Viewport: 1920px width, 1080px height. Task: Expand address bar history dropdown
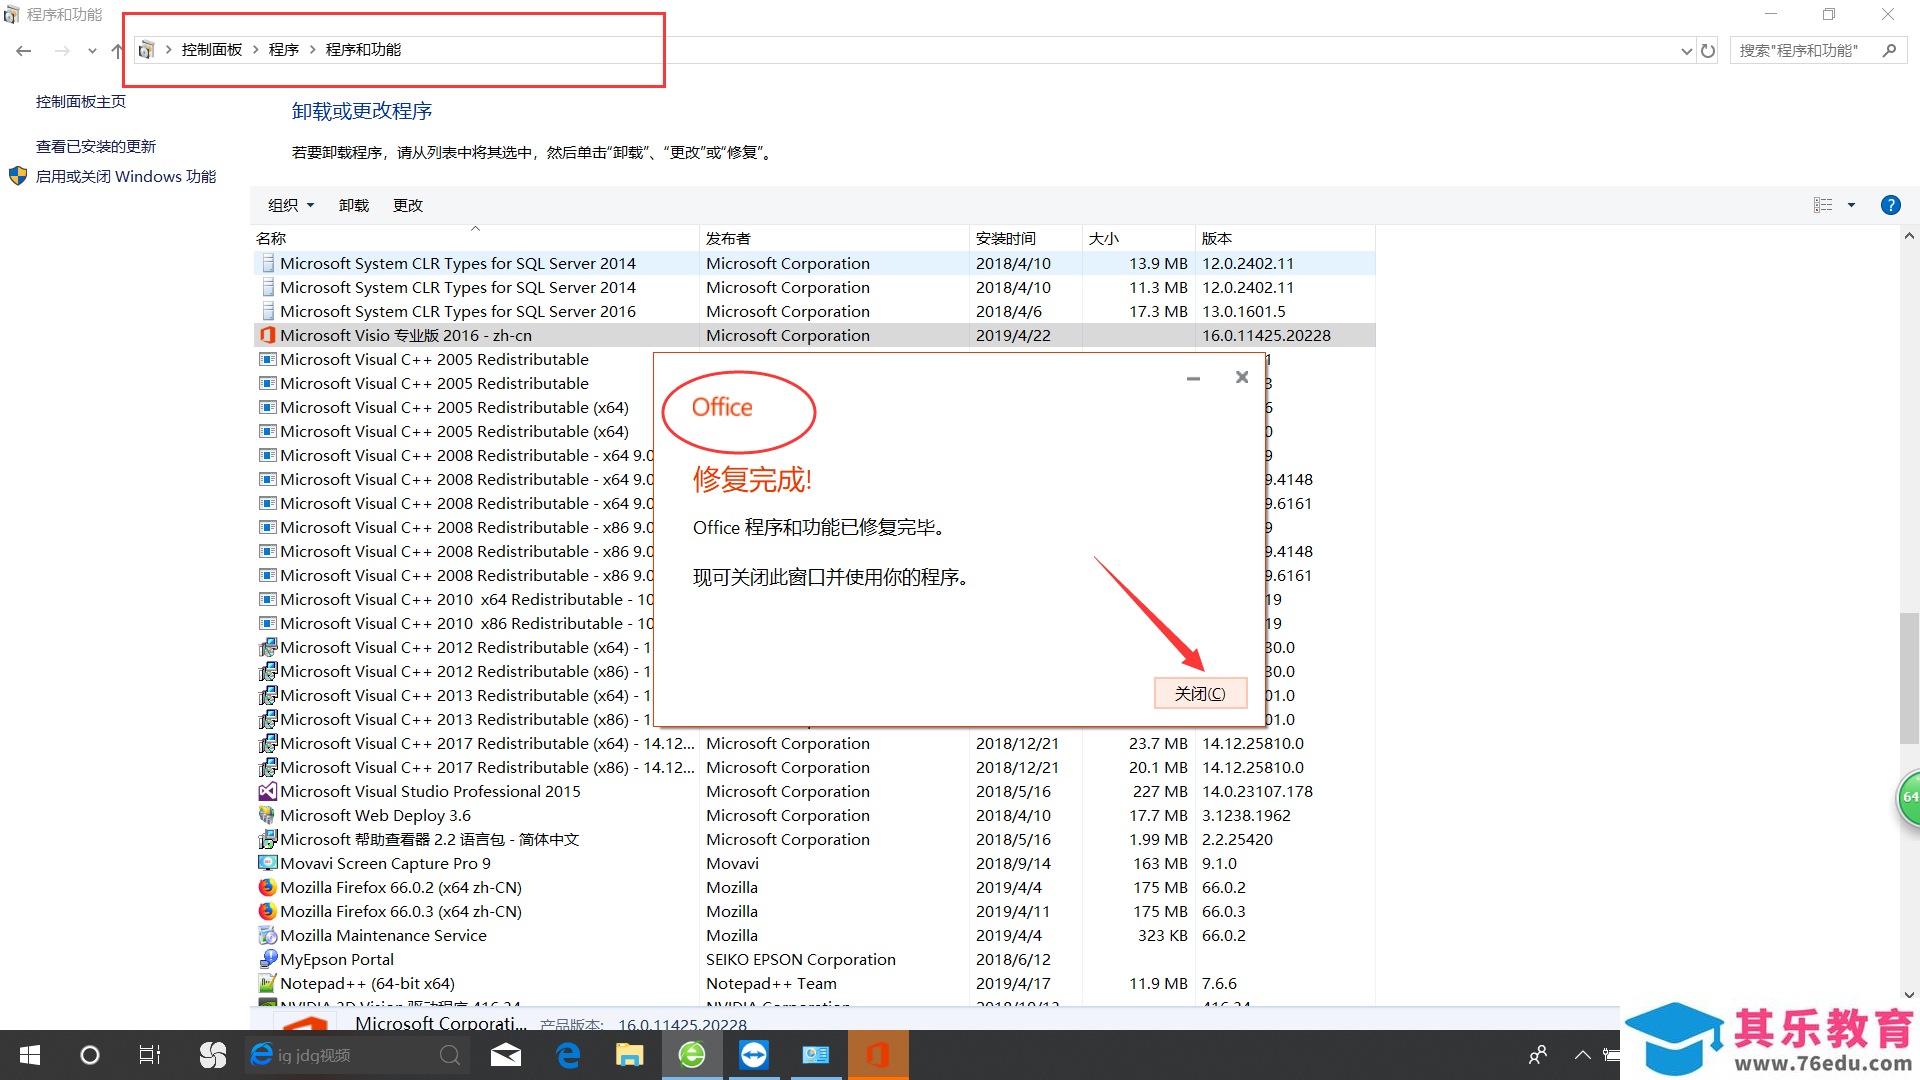[x=1686, y=50]
